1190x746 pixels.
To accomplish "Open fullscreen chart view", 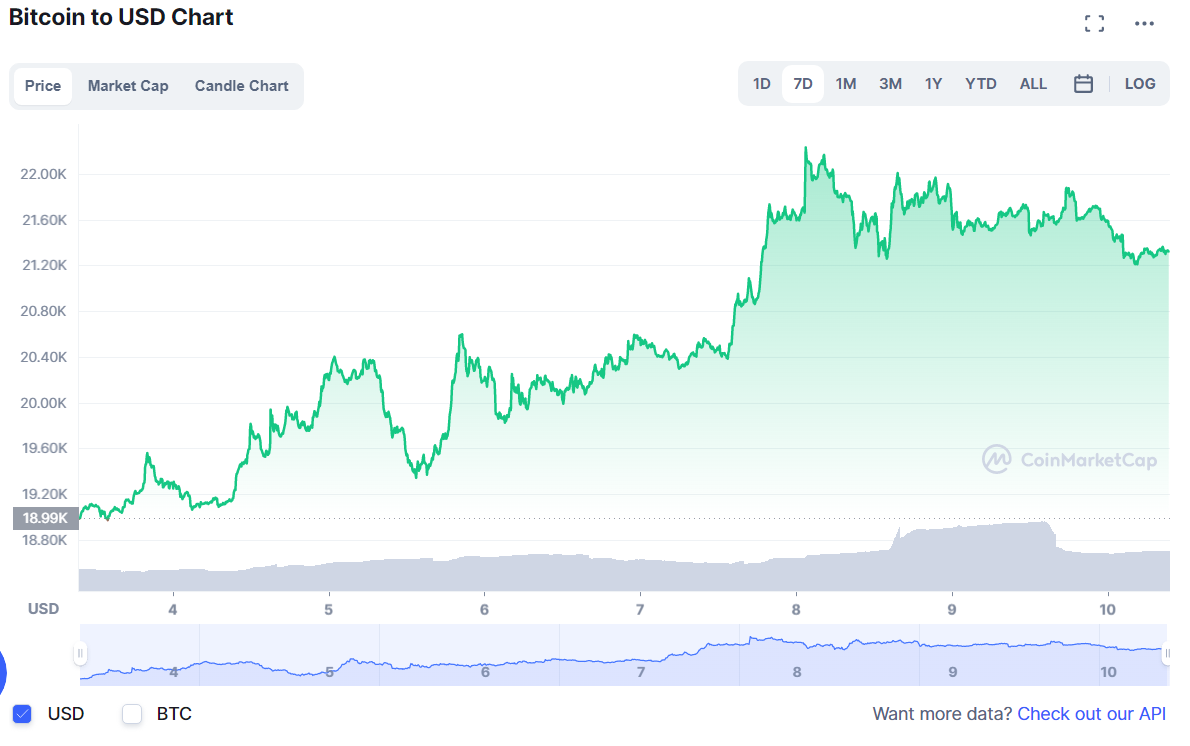I will (x=1094, y=22).
